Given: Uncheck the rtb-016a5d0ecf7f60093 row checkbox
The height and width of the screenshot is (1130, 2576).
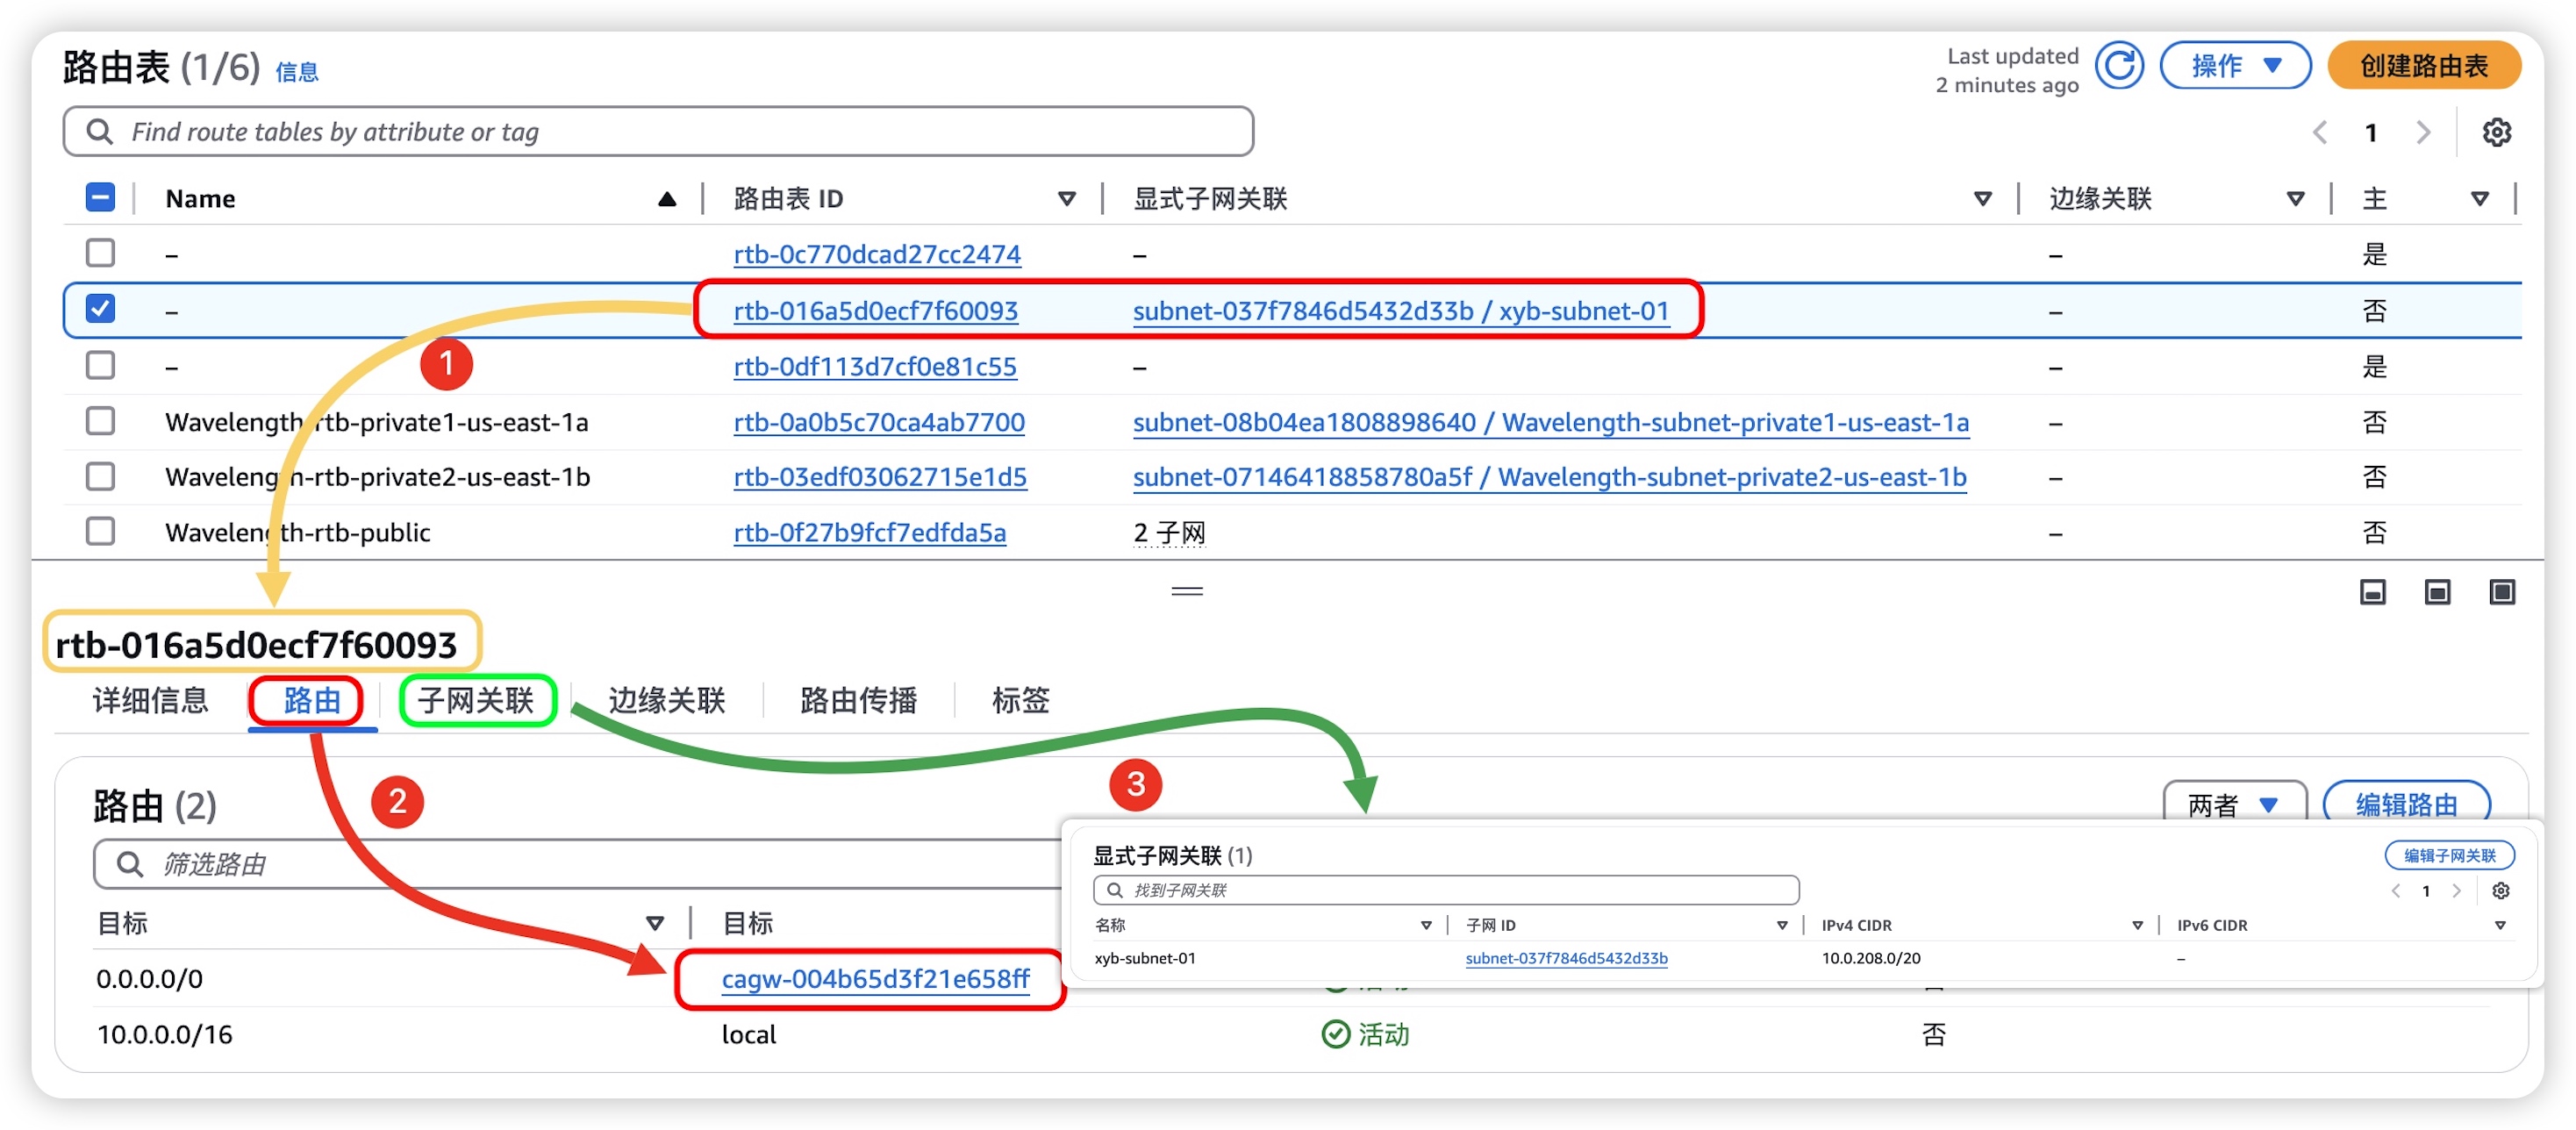Looking at the screenshot, I should click(x=101, y=309).
